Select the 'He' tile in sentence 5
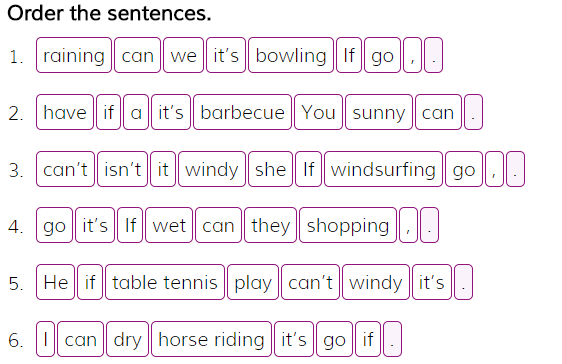The image size is (562, 364). pos(55,282)
